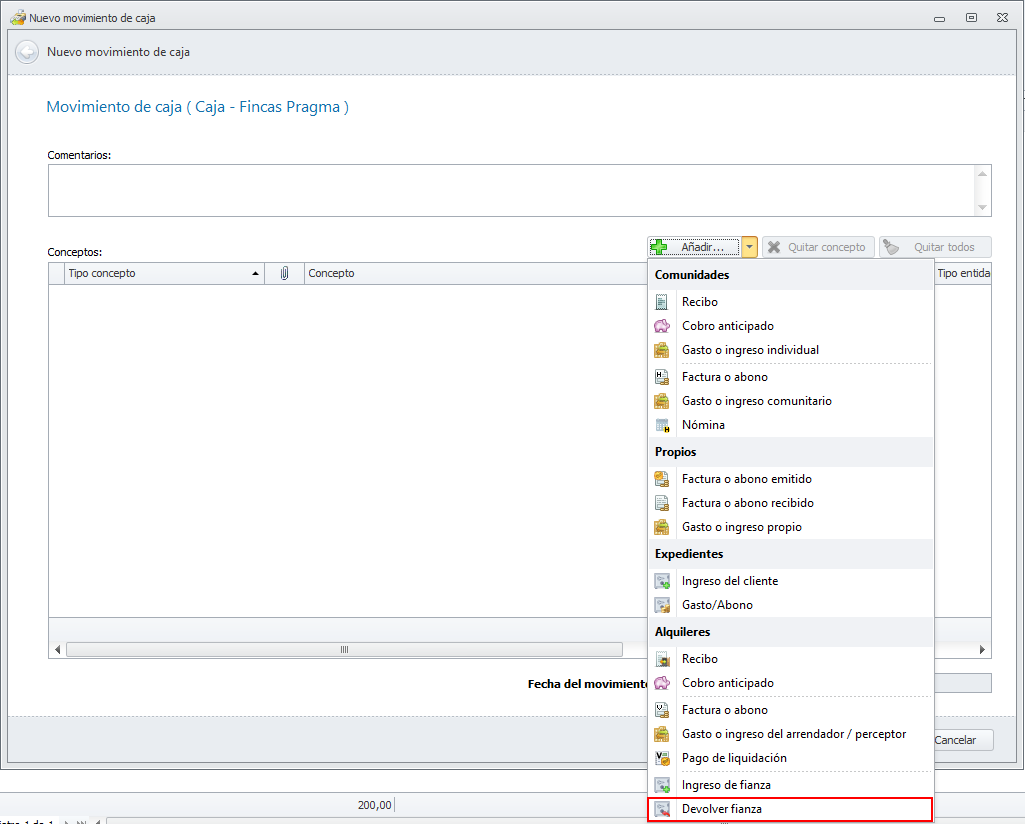Click the Comunidades section header
Screen dimensions: 1025x824
coord(790,275)
